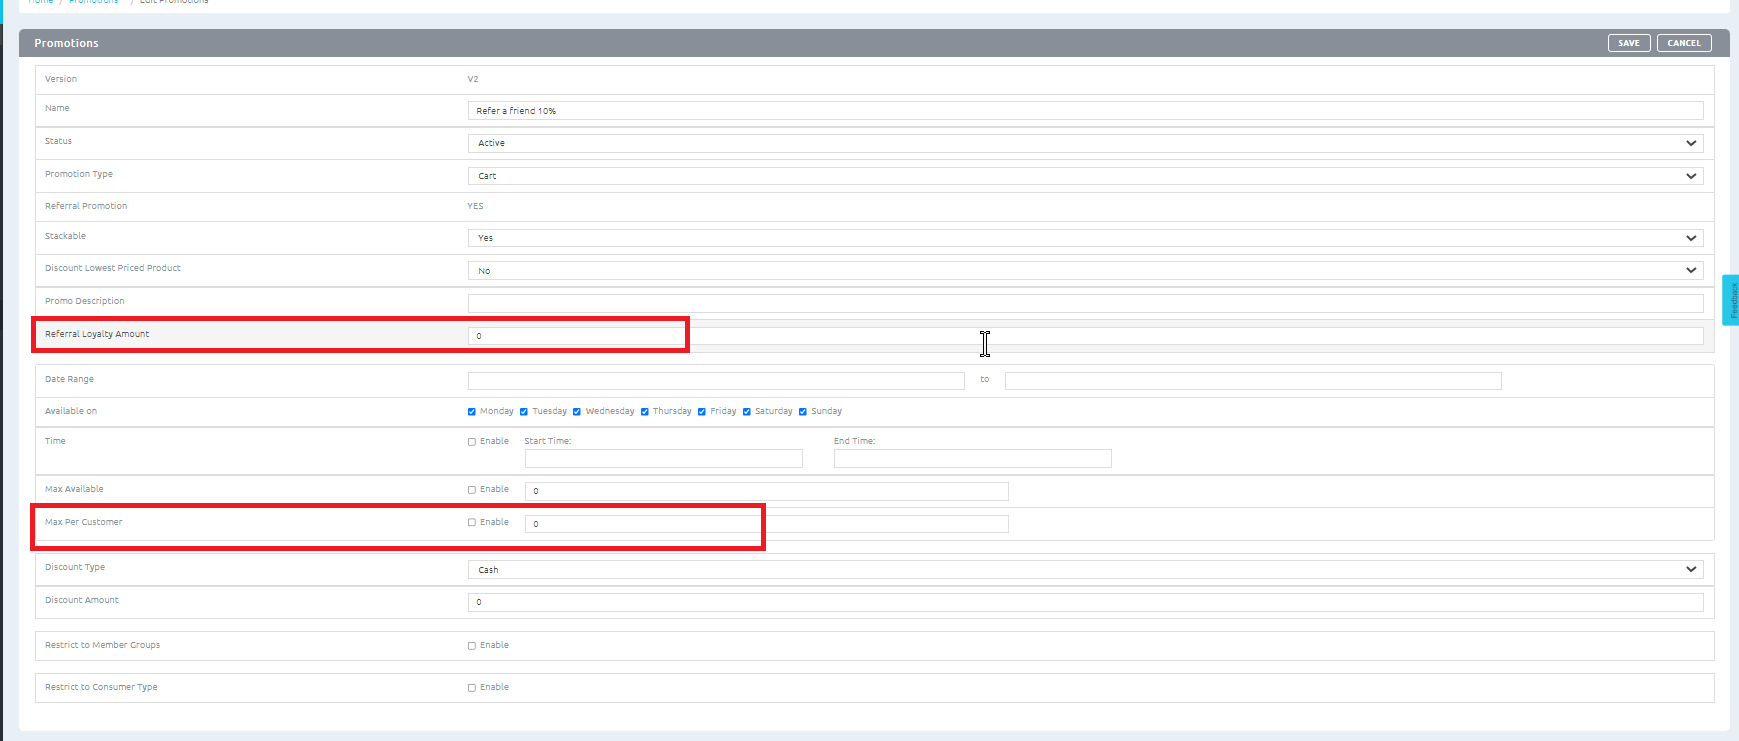Enable Restrict to Consumer Type
This screenshot has width=1739, height=741.
tap(472, 688)
